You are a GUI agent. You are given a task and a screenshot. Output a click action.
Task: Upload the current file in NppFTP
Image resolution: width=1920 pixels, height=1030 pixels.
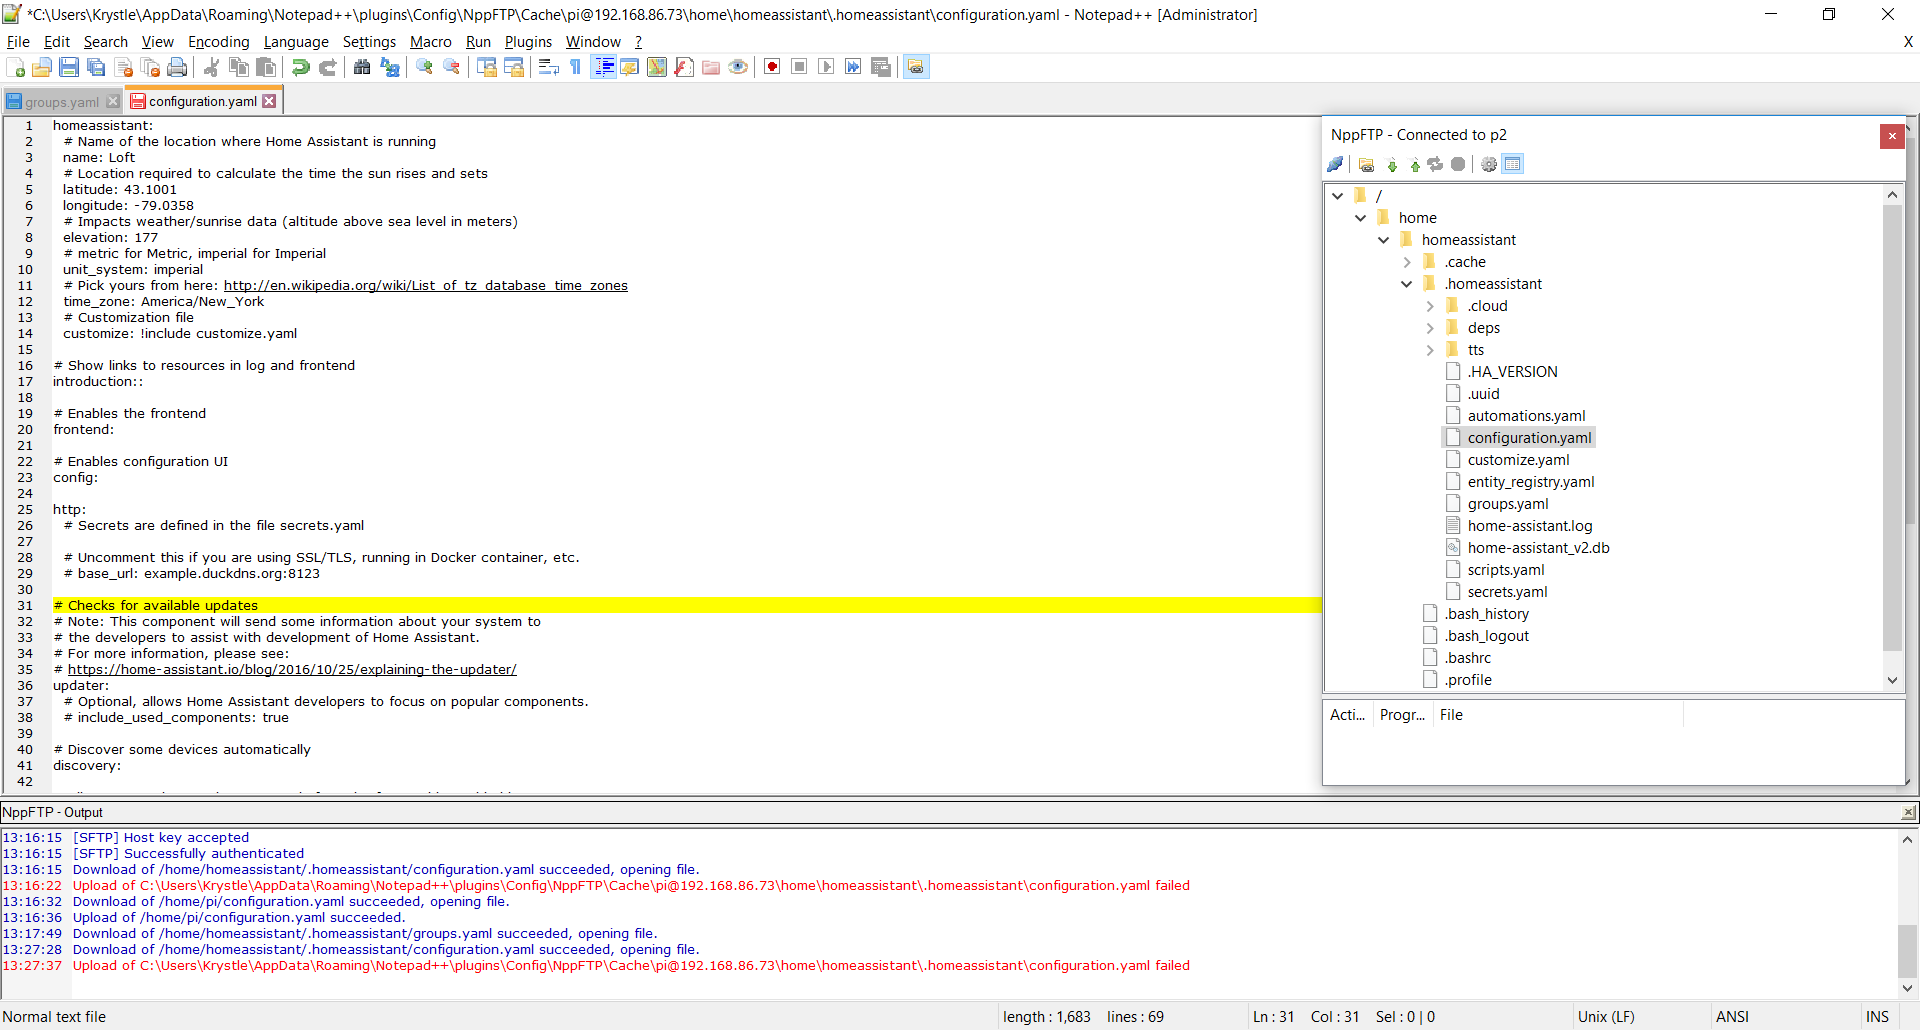click(x=1415, y=164)
